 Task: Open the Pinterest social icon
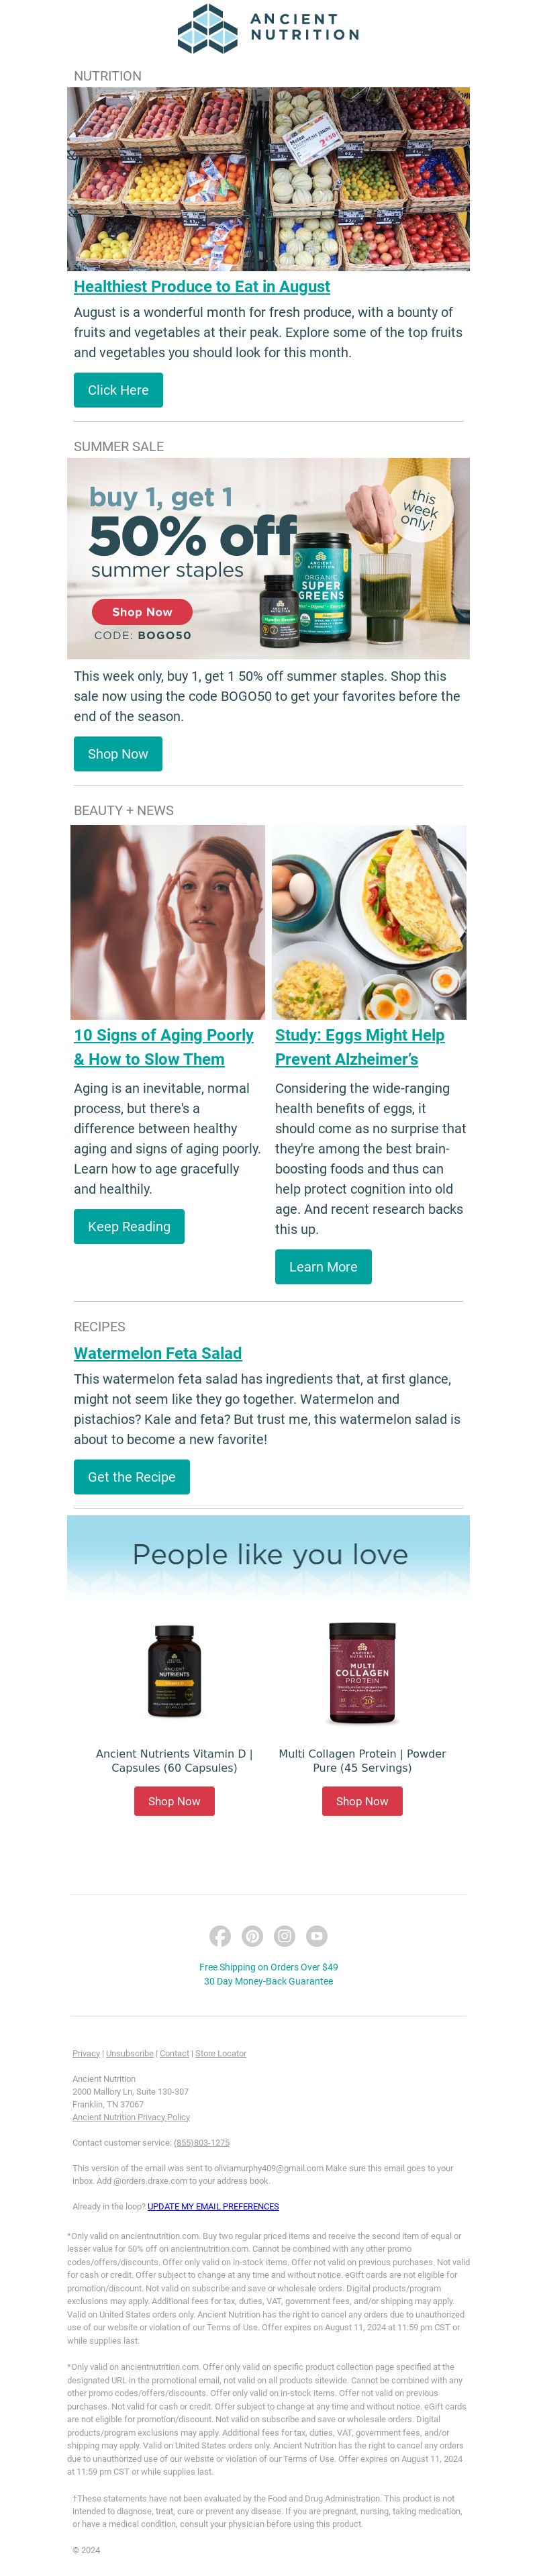click(252, 1936)
